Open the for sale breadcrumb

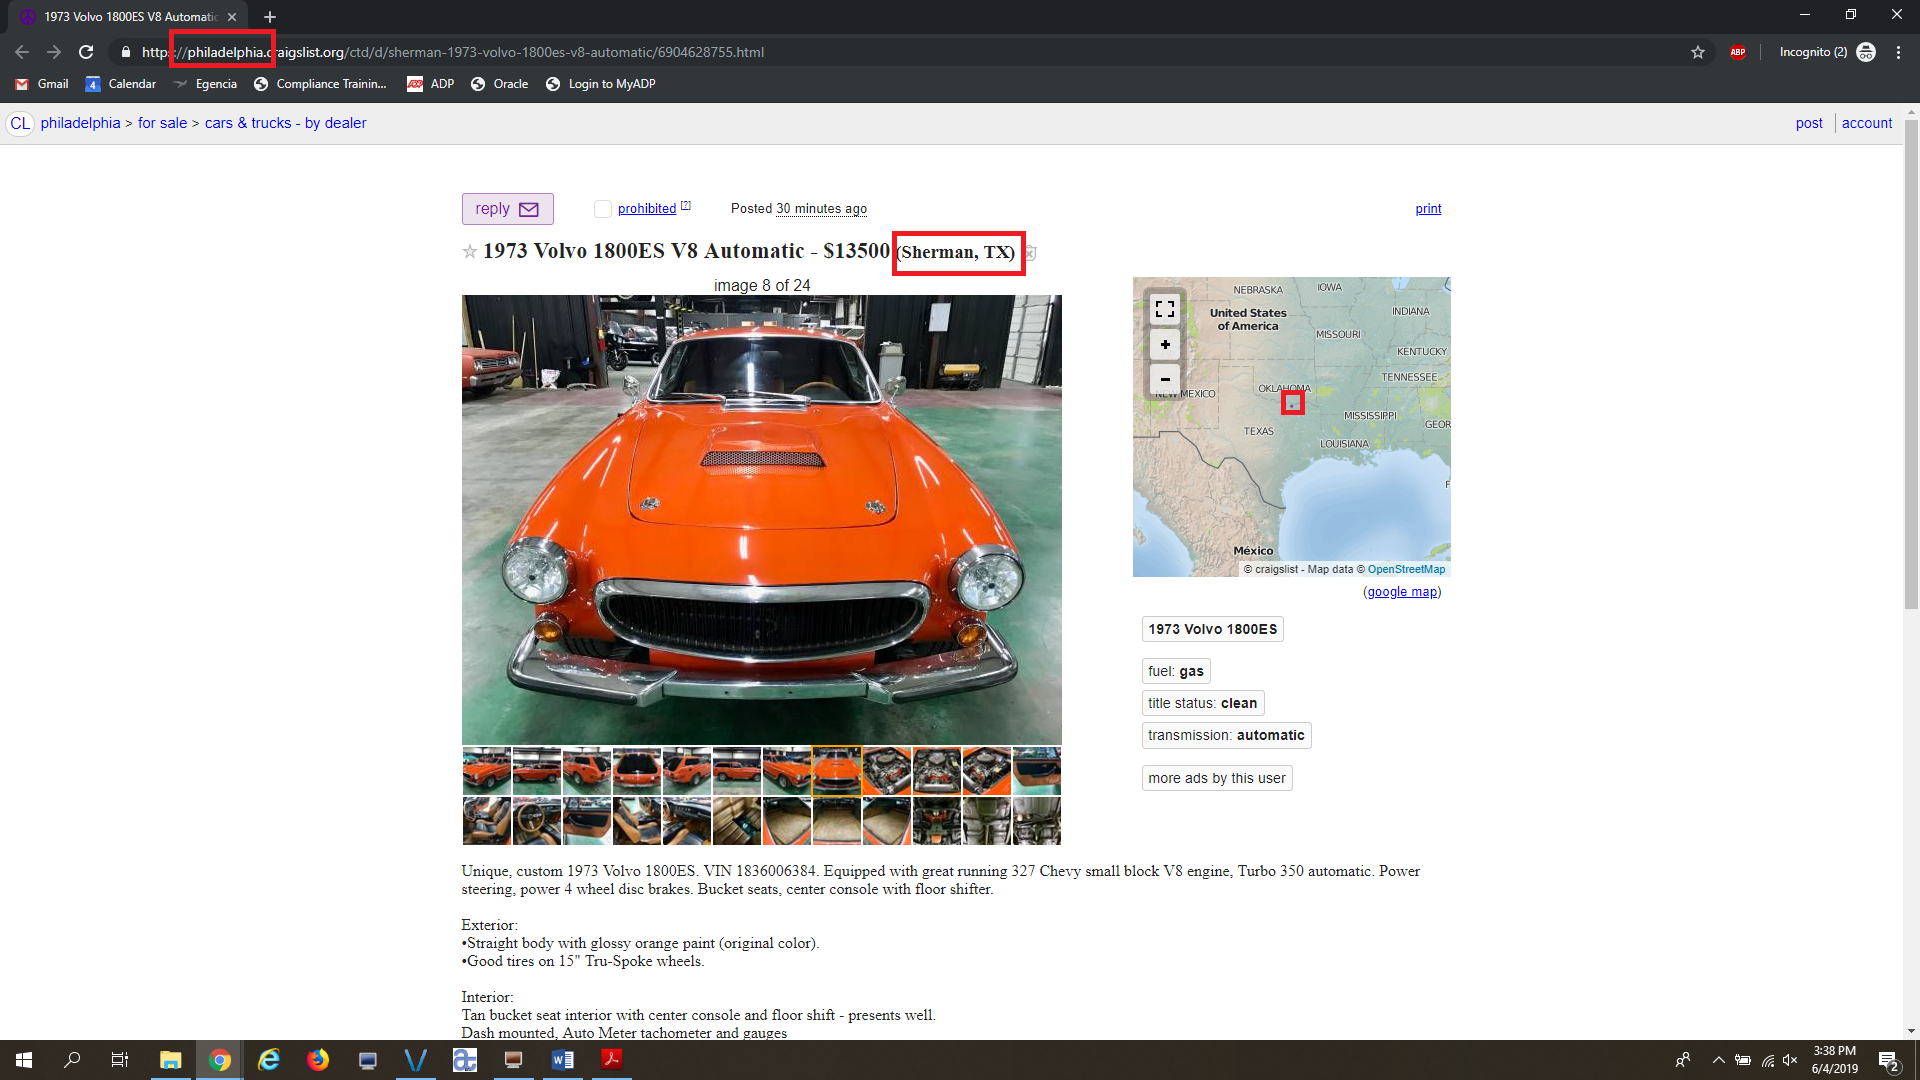[x=162, y=123]
